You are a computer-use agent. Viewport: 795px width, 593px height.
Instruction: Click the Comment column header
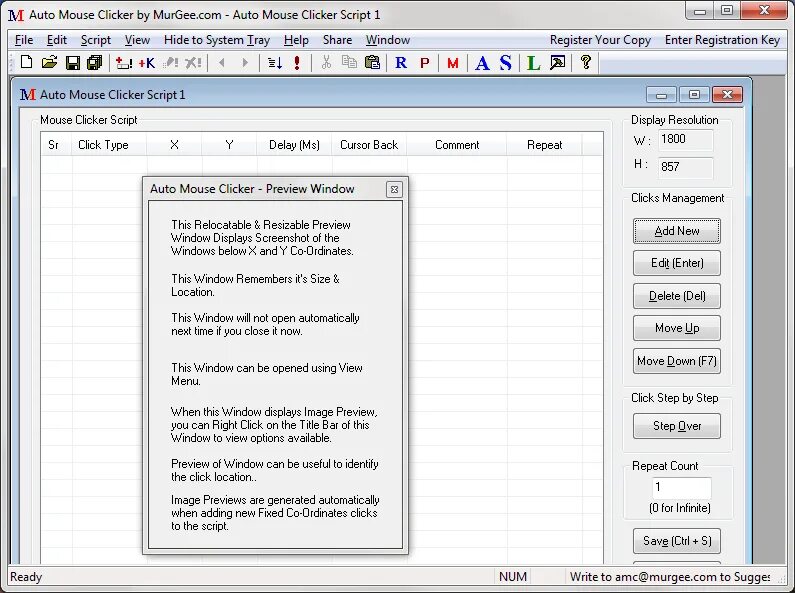coord(457,145)
